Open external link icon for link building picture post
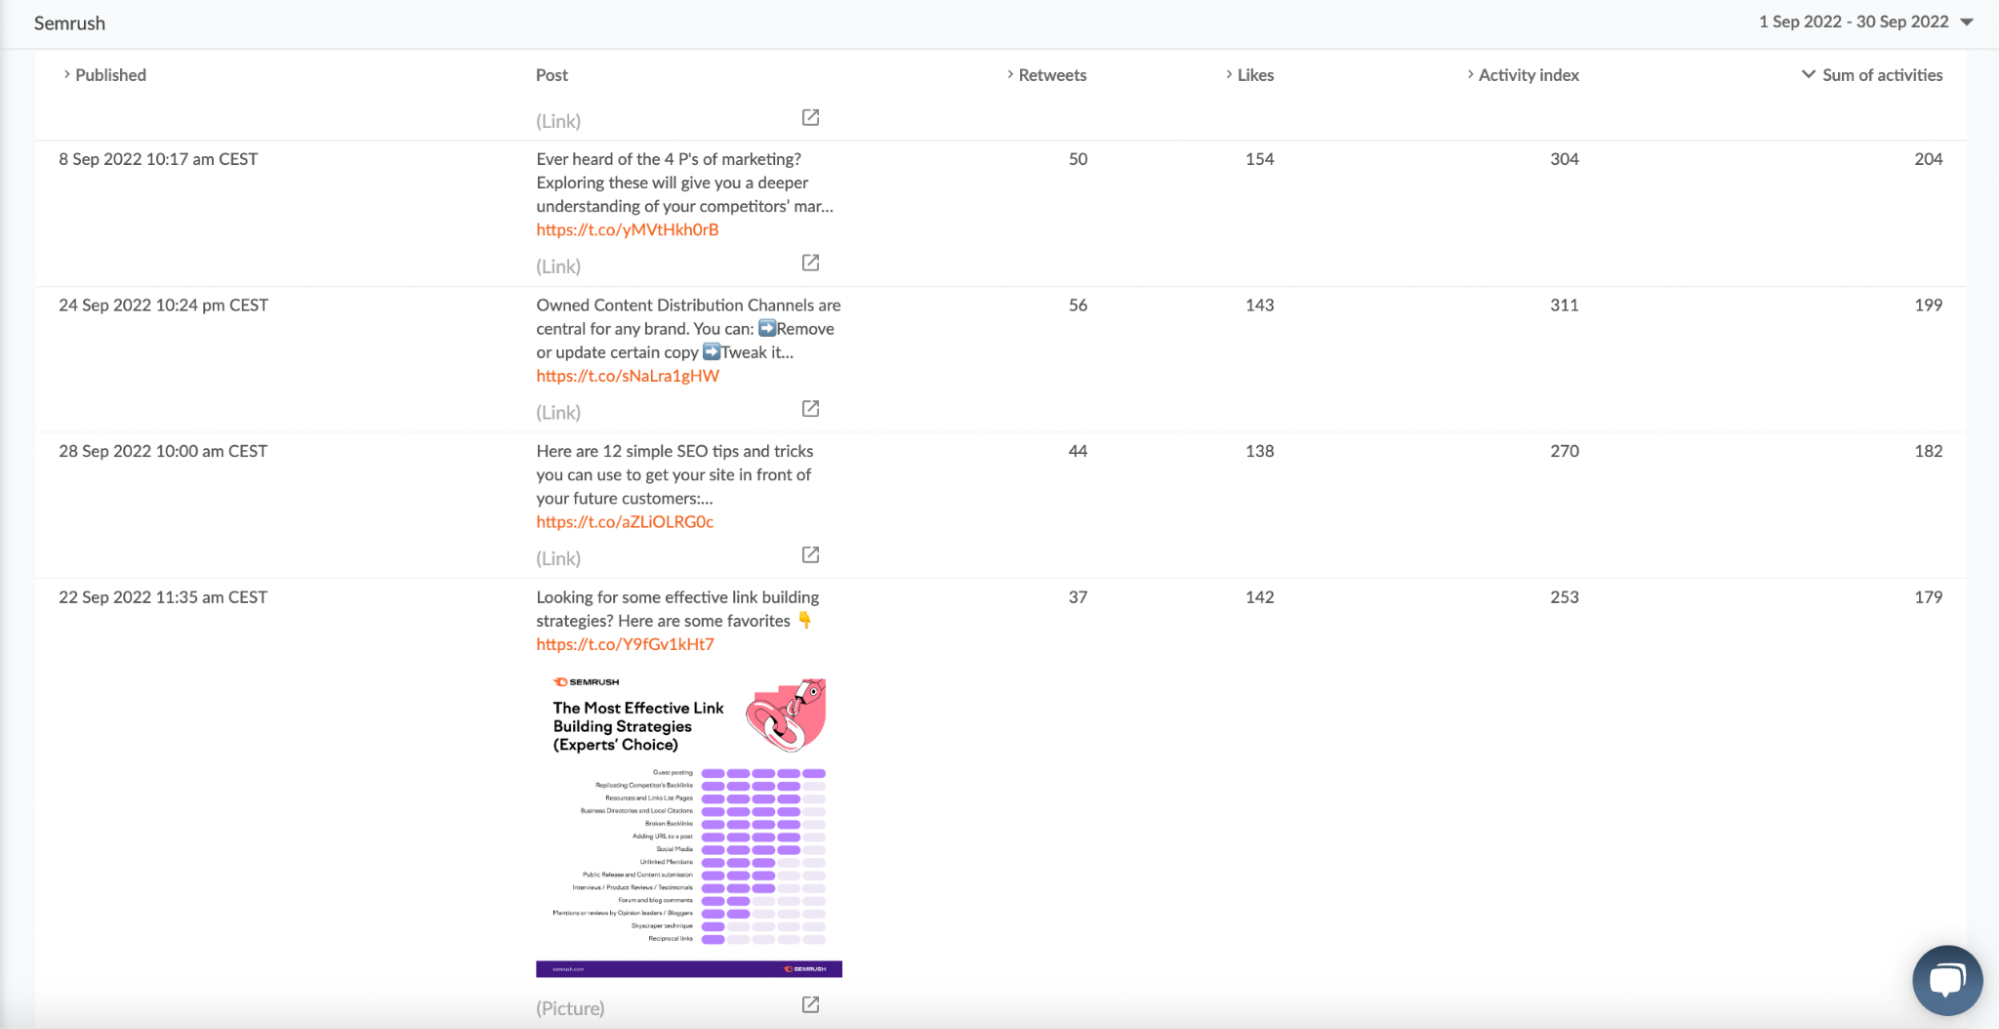The image size is (1999, 1029). tap(810, 1005)
